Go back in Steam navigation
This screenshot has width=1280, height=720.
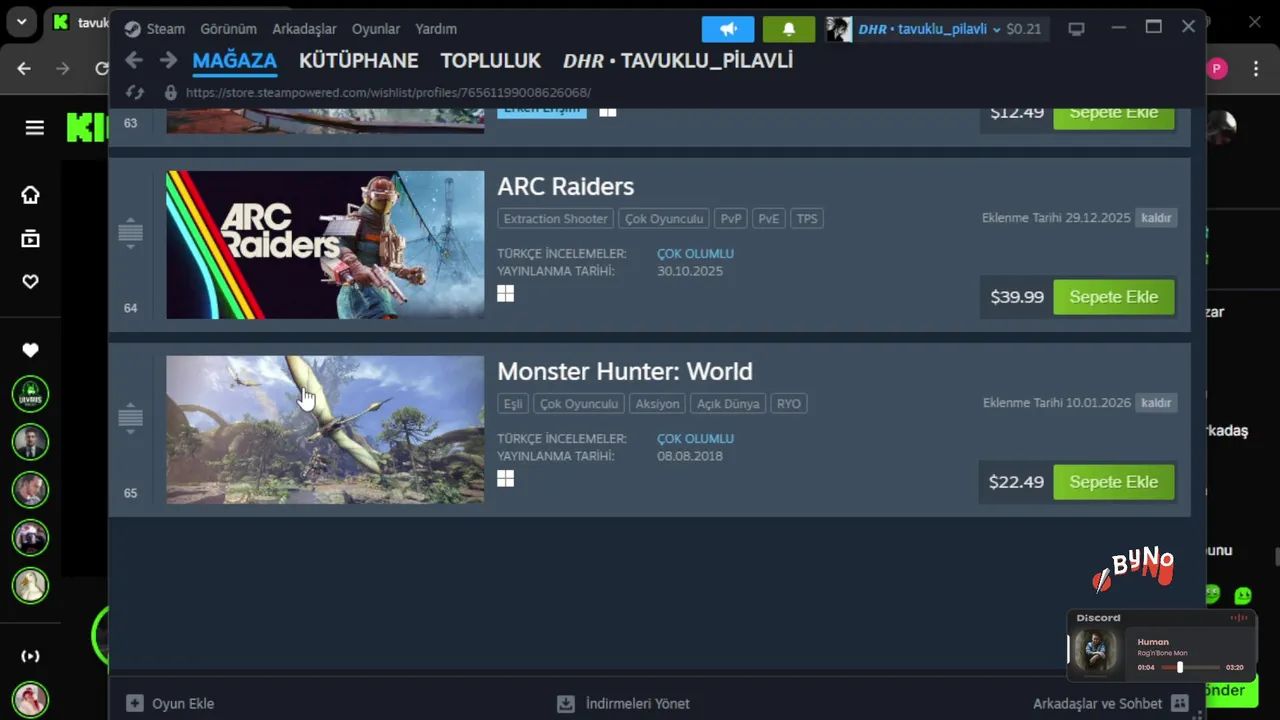[134, 61]
